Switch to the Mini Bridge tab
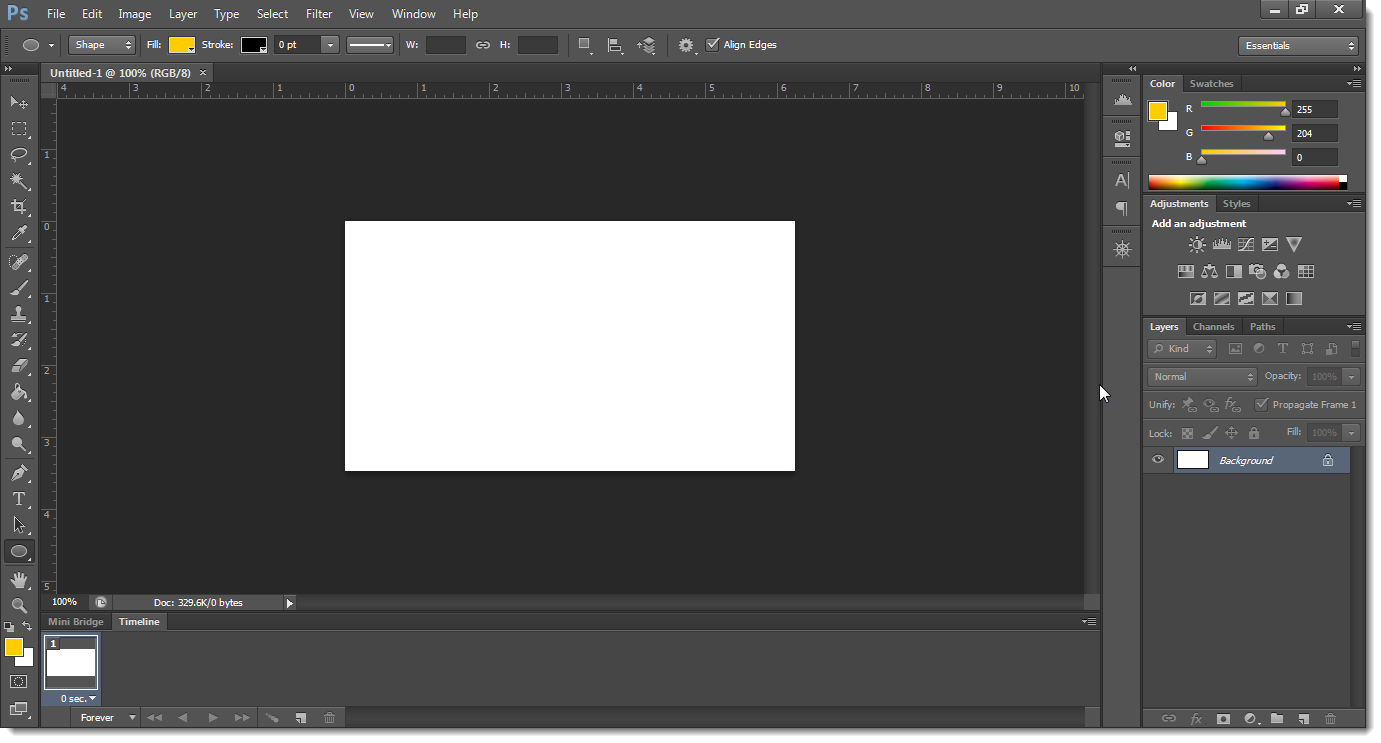This screenshot has height=743, width=1381. 76,622
